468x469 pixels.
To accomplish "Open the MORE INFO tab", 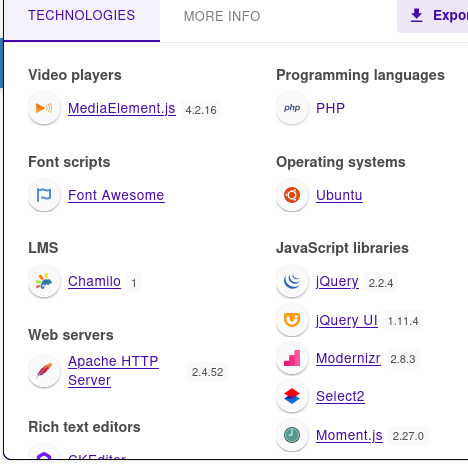I will pyautogui.click(x=222, y=16).
